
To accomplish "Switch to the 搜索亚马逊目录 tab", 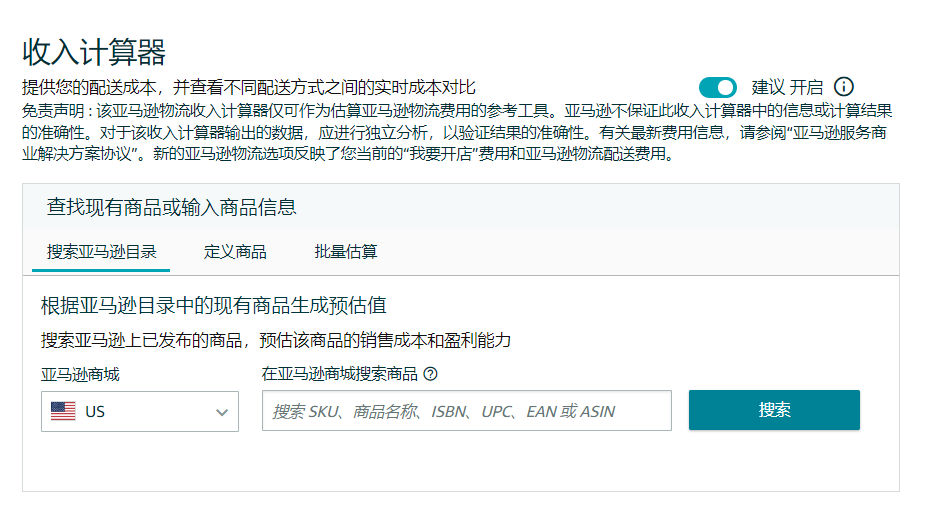I will tap(101, 251).
